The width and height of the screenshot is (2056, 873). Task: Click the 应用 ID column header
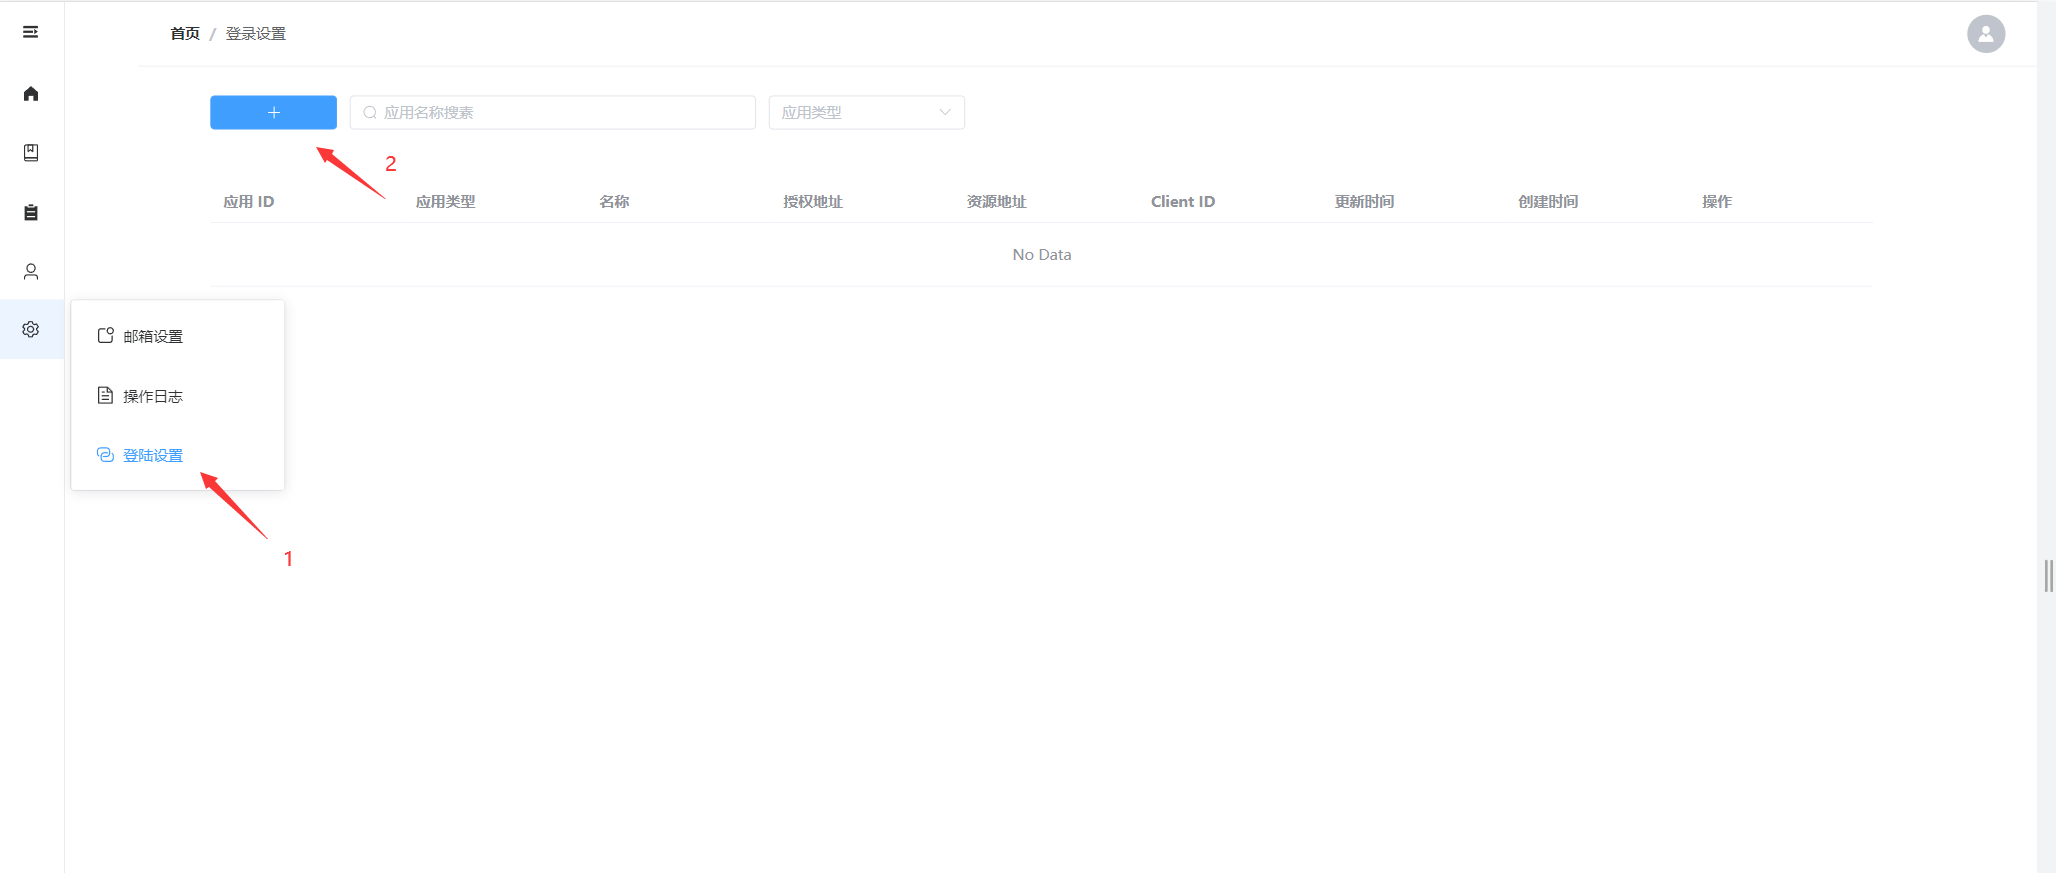click(249, 202)
